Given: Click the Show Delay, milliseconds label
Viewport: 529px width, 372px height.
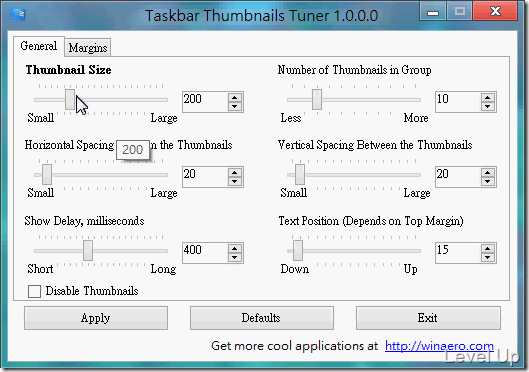Looking at the screenshot, I should click(84, 221).
